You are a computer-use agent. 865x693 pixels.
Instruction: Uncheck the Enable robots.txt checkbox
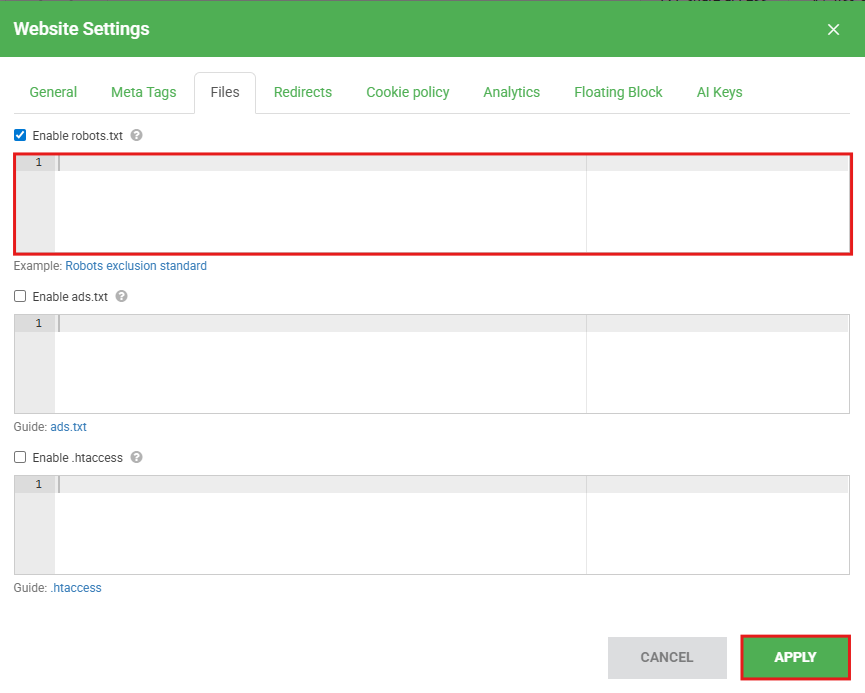(x=20, y=135)
